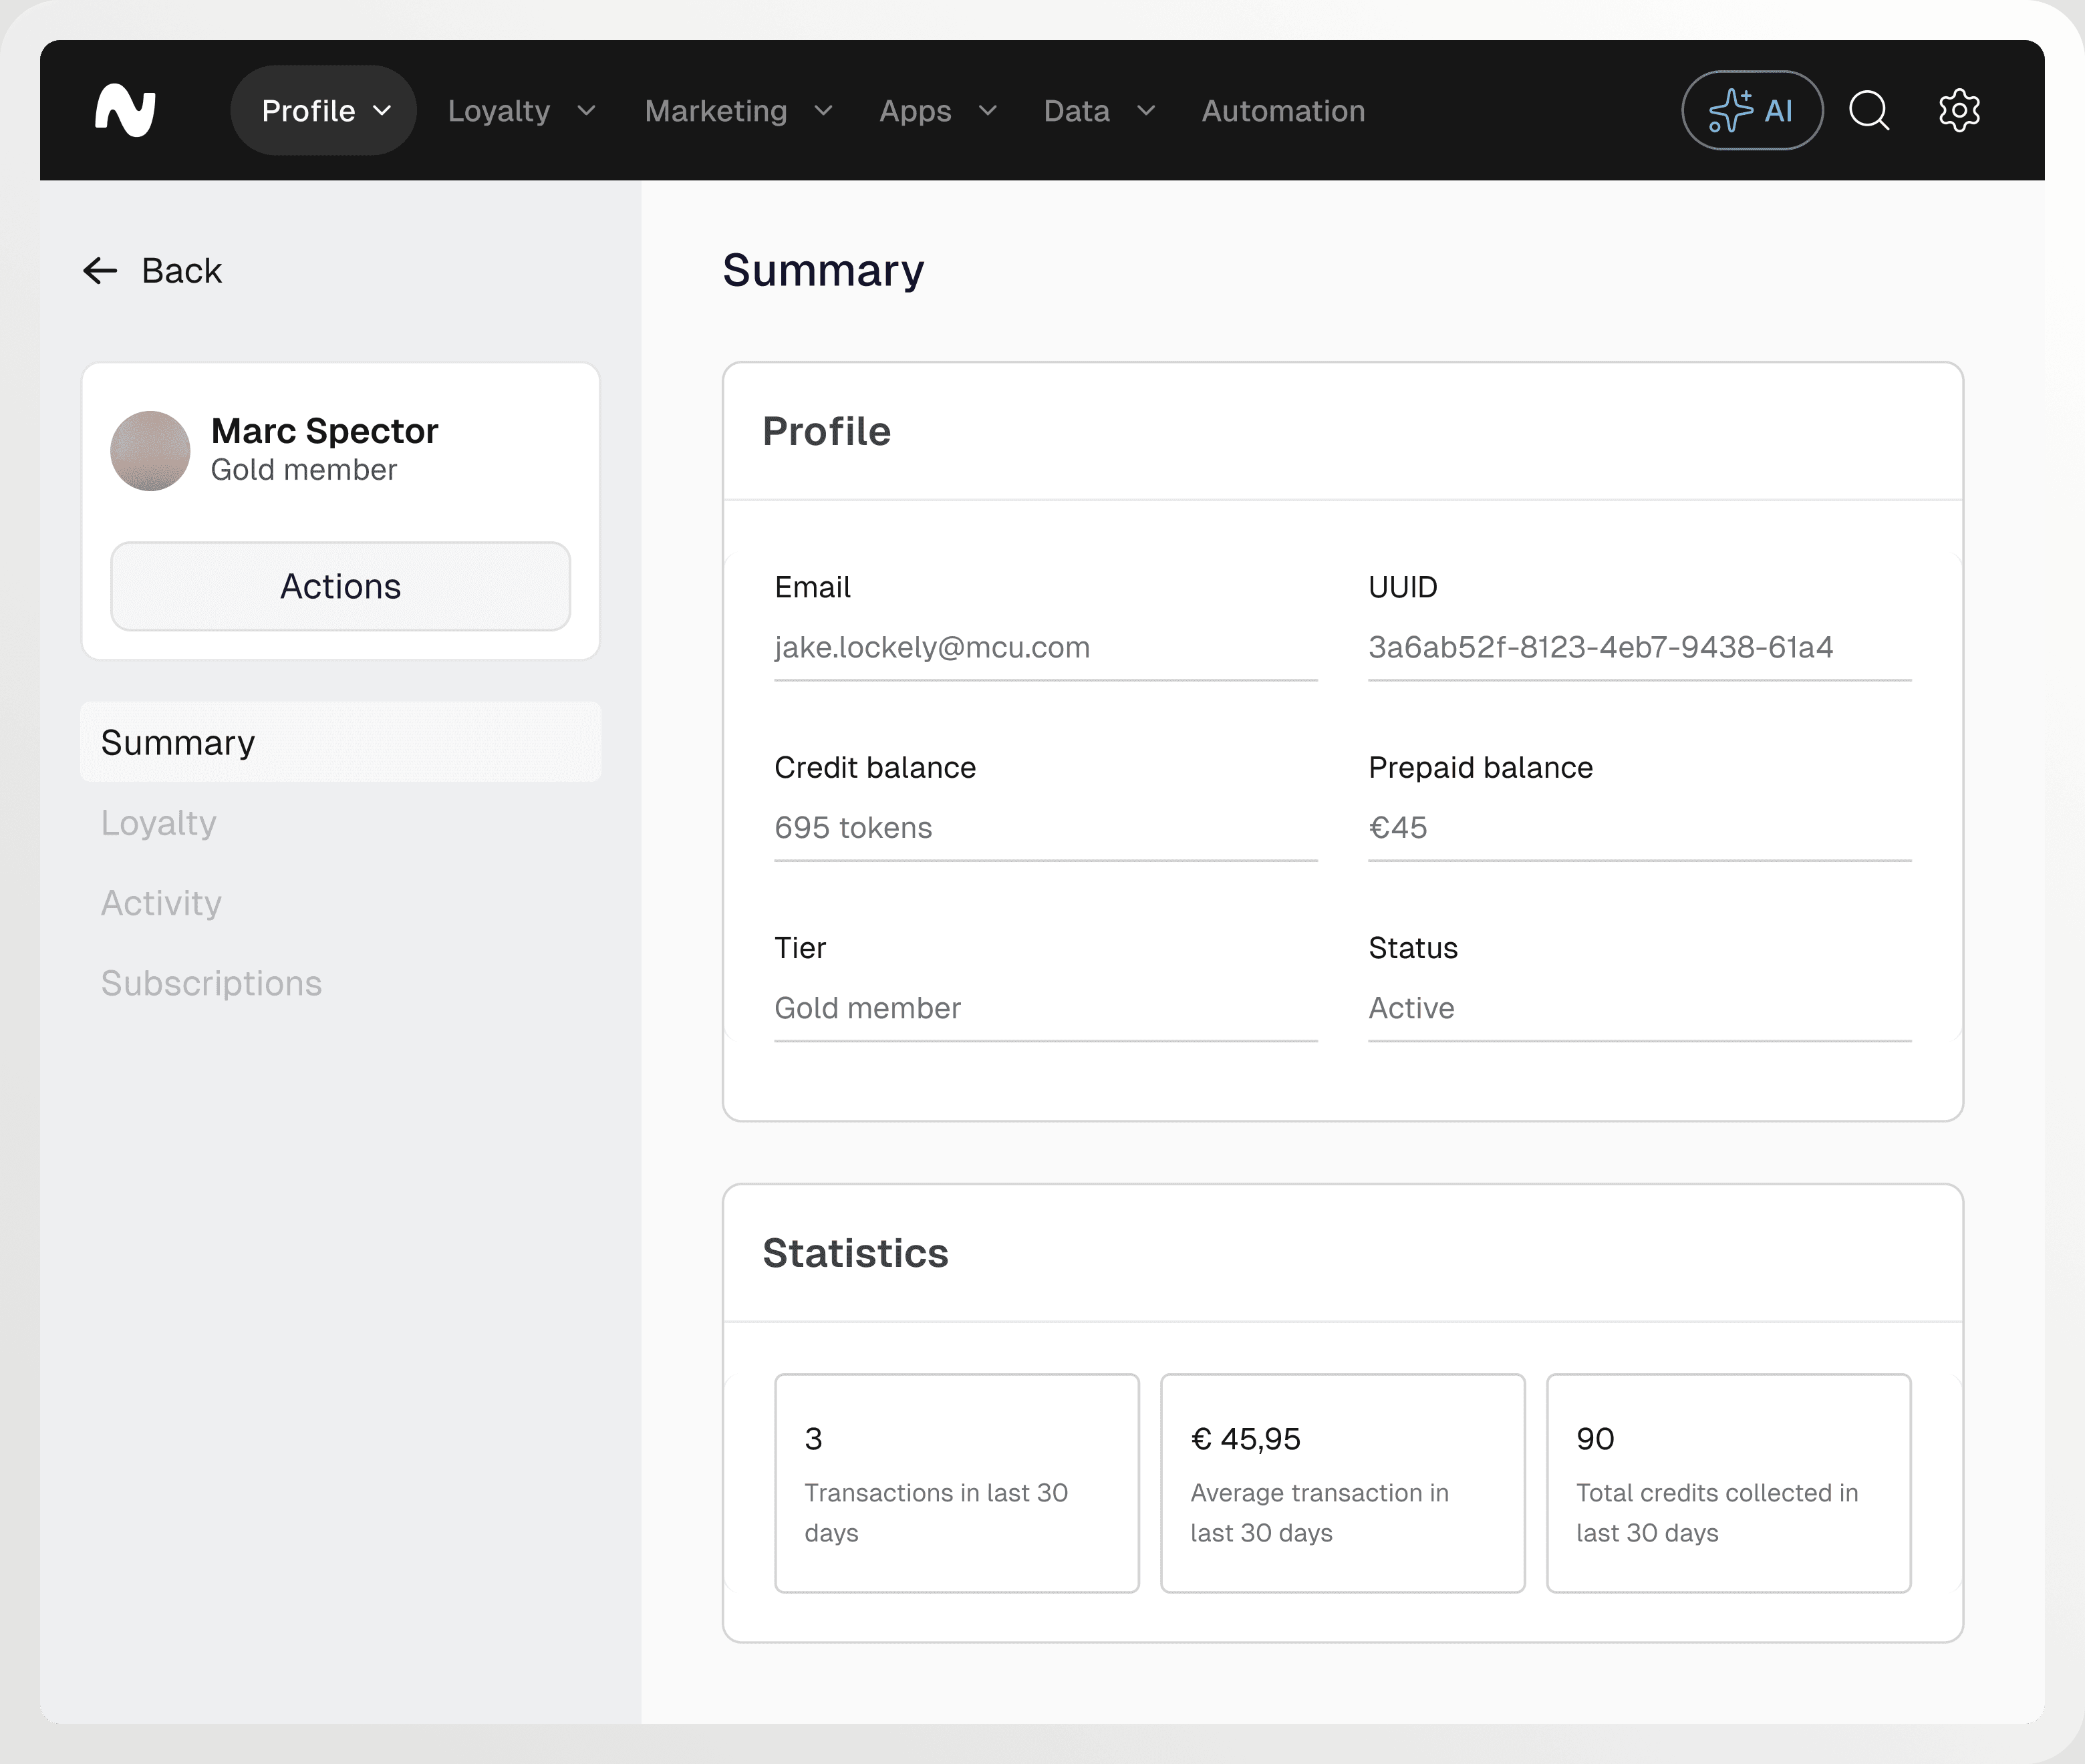Image resolution: width=2085 pixels, height=1764 pixels.
Task: Open settings via the gear icon
Action: 1959,110
